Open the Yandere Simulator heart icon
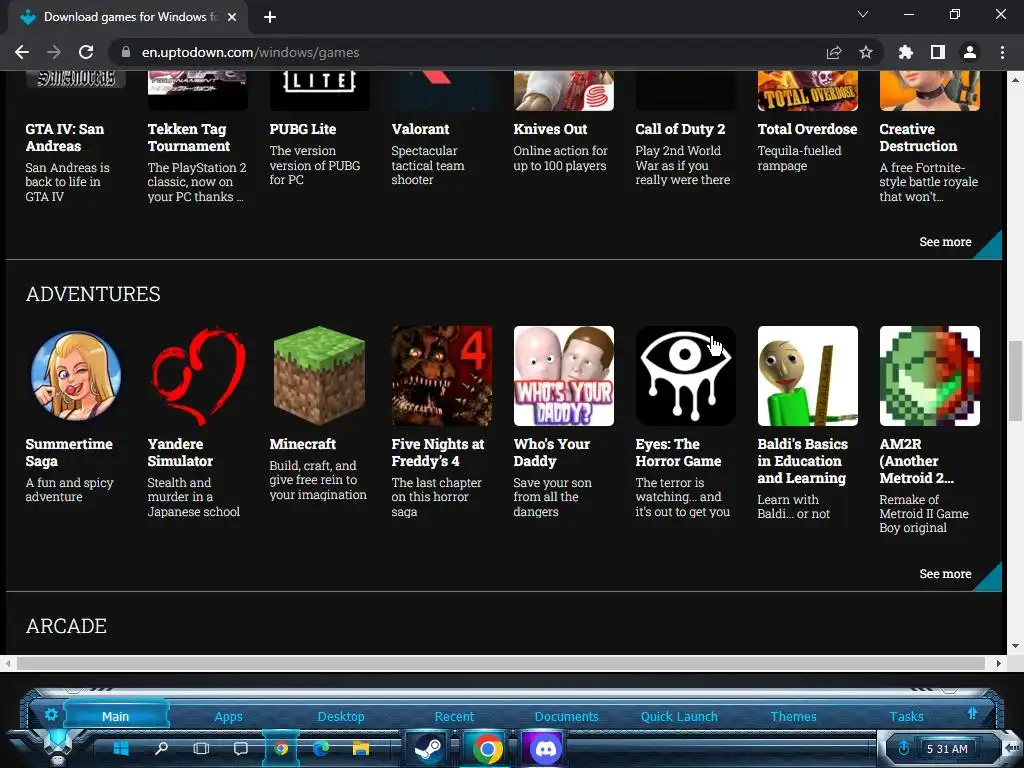1024x768 pixels. 198,376
